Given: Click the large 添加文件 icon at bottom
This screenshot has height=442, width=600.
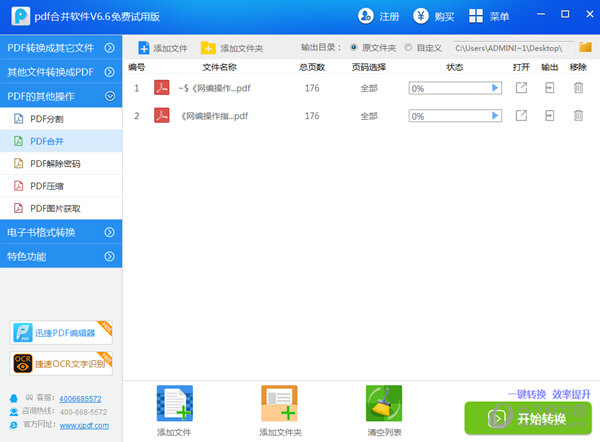Looking at the screenshot, I should point(174,403).
